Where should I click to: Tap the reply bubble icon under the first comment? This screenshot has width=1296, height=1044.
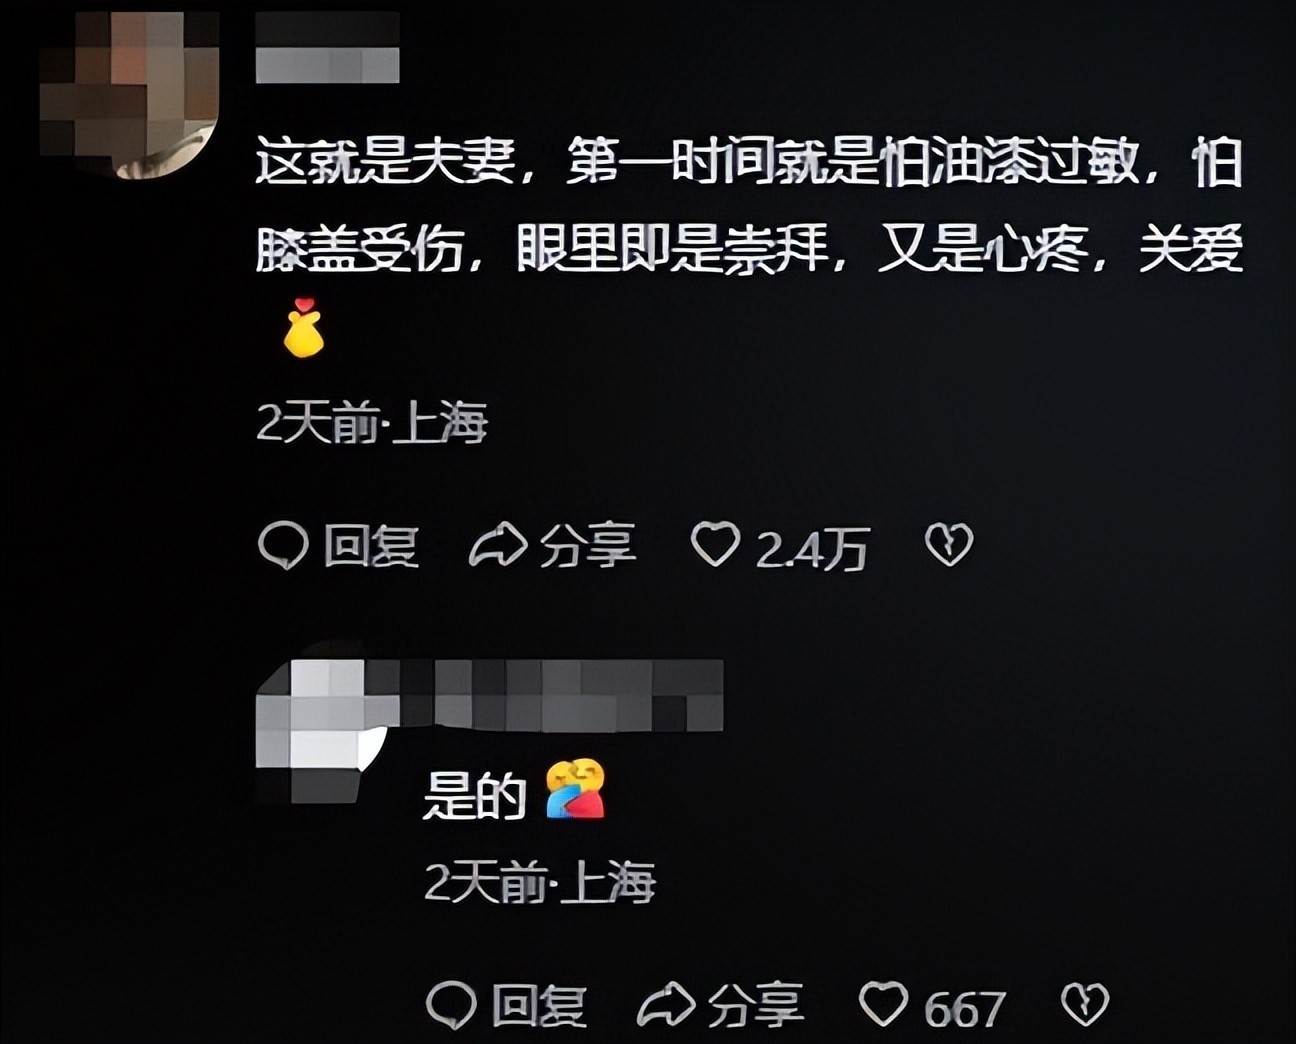[x=283, y=546]
